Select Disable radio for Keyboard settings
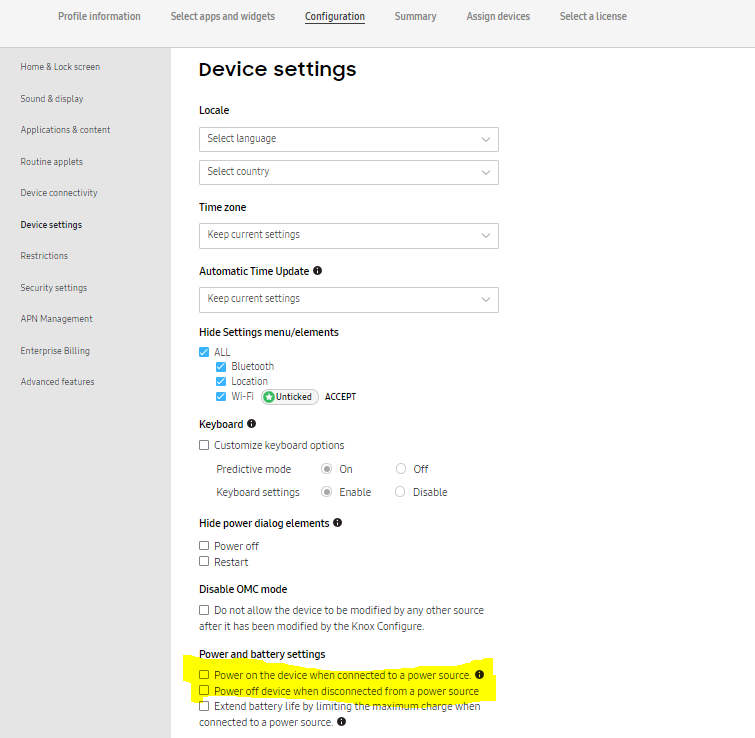 (401, 492)
